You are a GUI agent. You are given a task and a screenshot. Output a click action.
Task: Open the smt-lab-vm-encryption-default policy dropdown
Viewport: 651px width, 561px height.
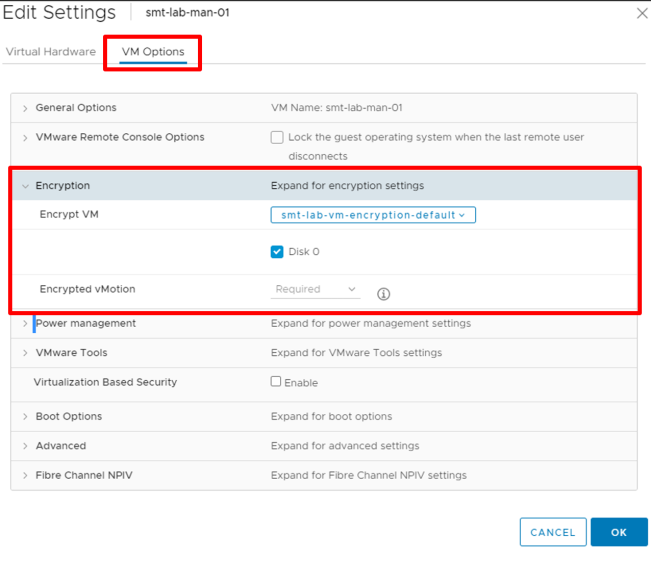coord(373,215)
